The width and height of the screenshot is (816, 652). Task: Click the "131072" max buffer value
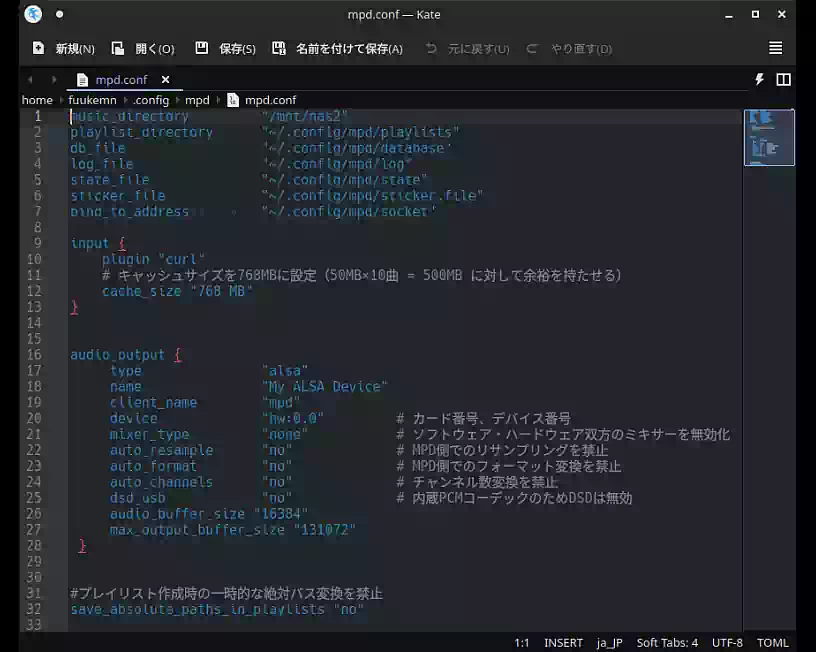[325, 530]
